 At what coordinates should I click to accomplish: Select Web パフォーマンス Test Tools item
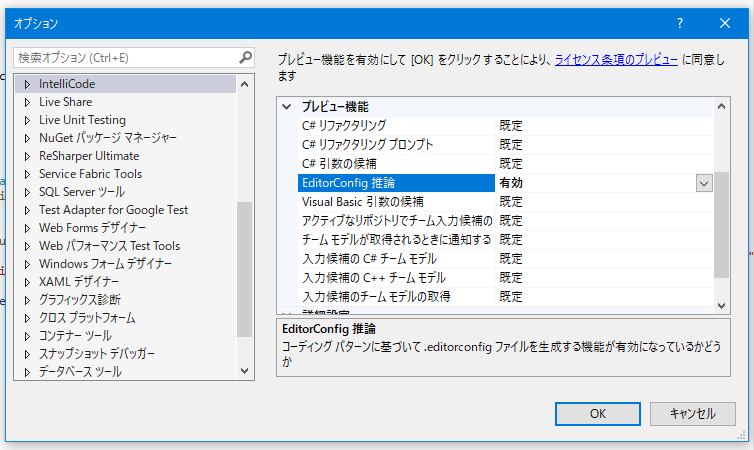click(110, 246)
